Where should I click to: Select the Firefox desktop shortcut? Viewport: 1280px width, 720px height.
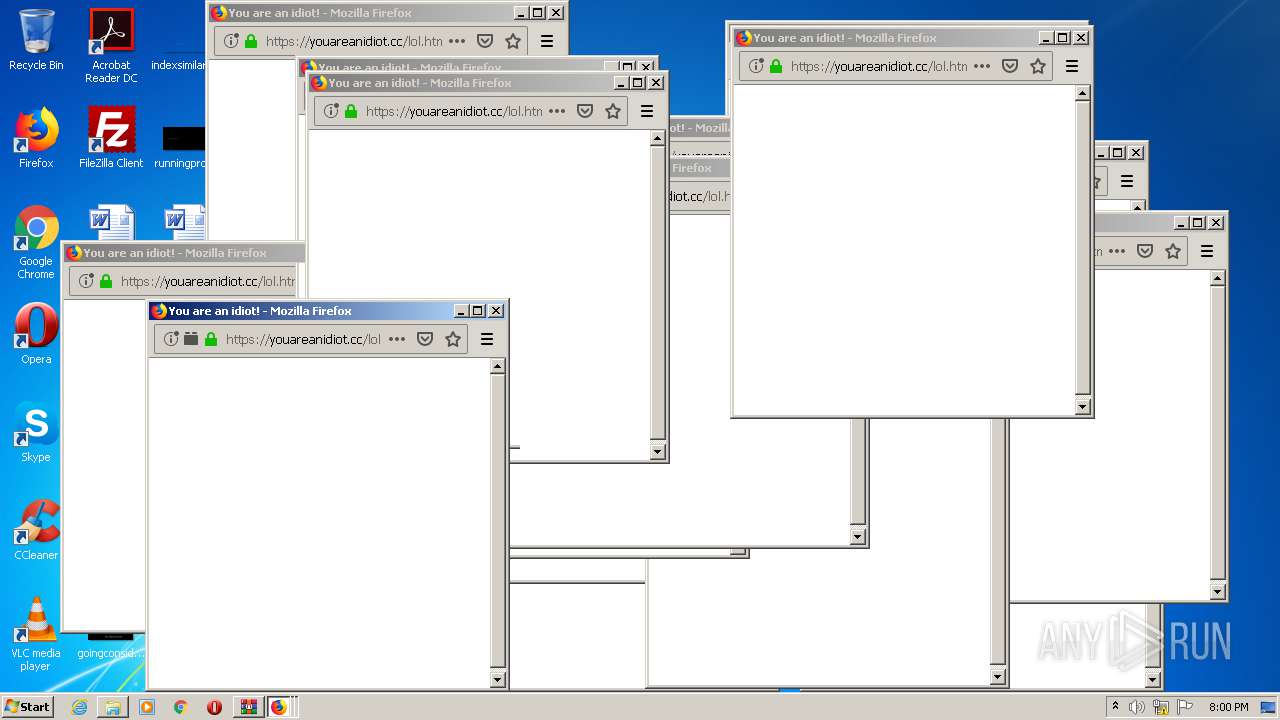coord(36,138)
